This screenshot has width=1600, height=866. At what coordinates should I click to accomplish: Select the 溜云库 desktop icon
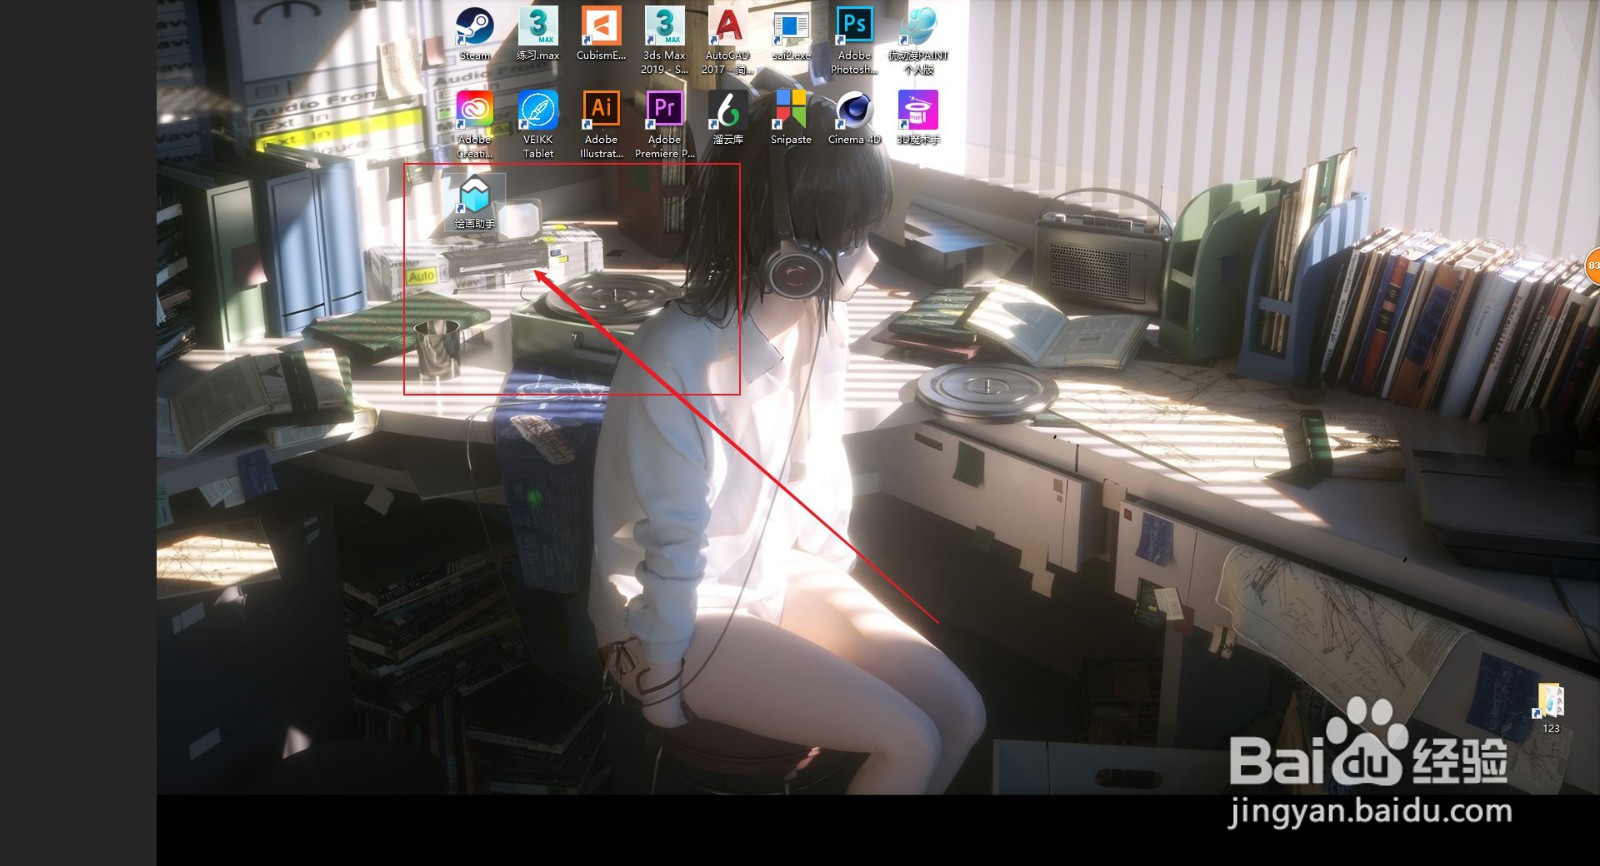pos(727,118)
